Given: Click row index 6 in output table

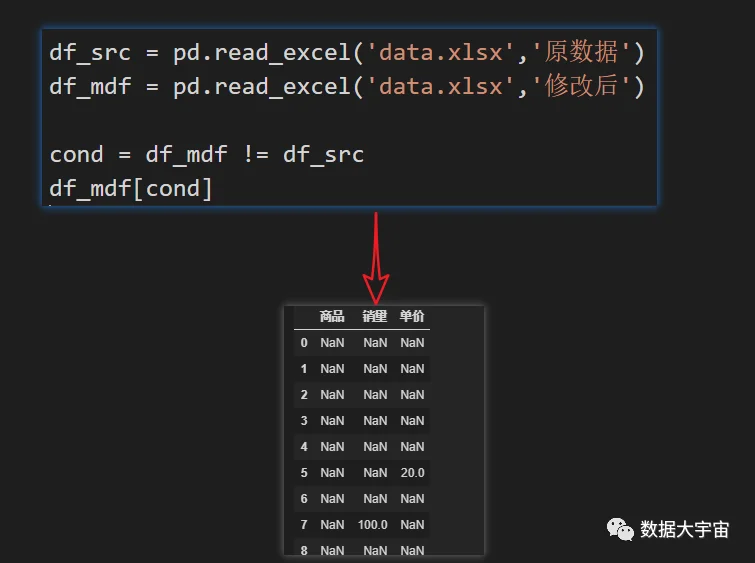Looking at the screenshot, I should tap(304, 499).
